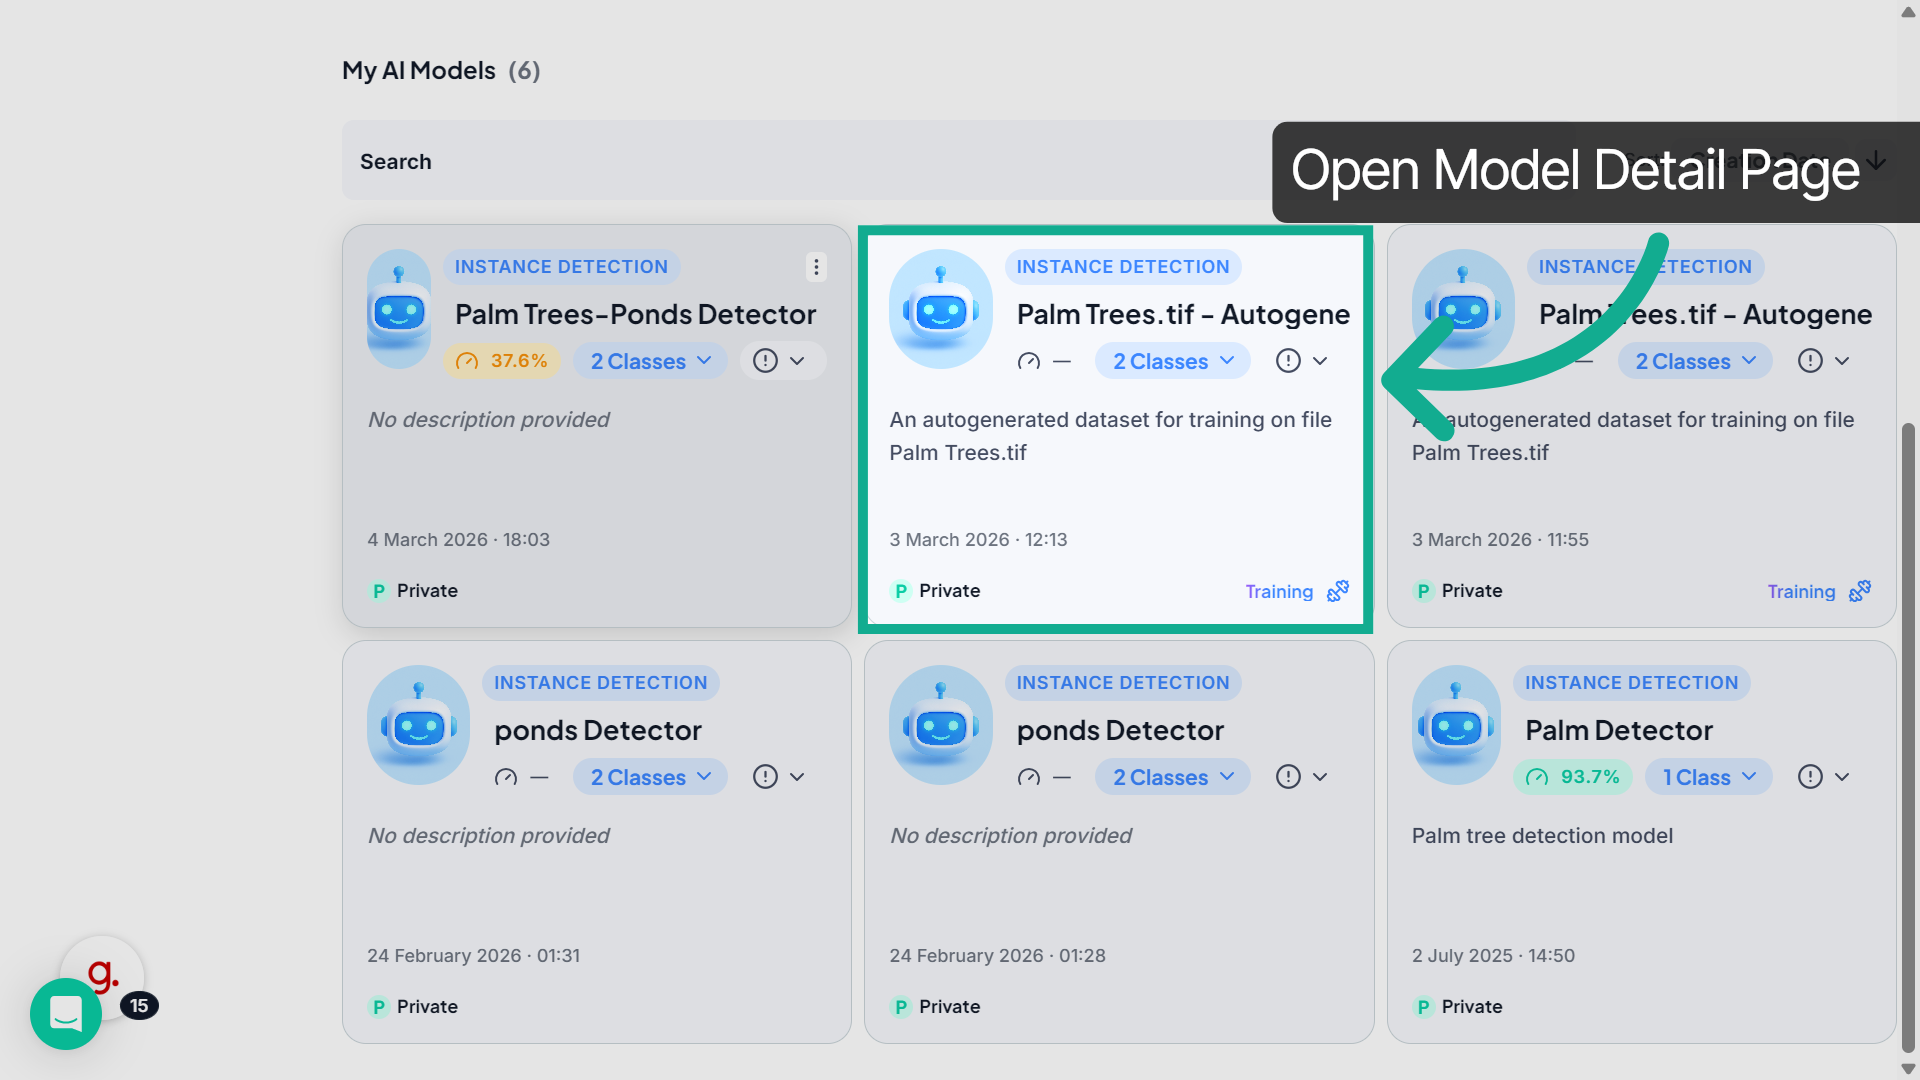The height and width of the screenshot is (1080, 1920).
Task: Click the 'My AI Models (6)' heading
Action: (x=441, y=70)
